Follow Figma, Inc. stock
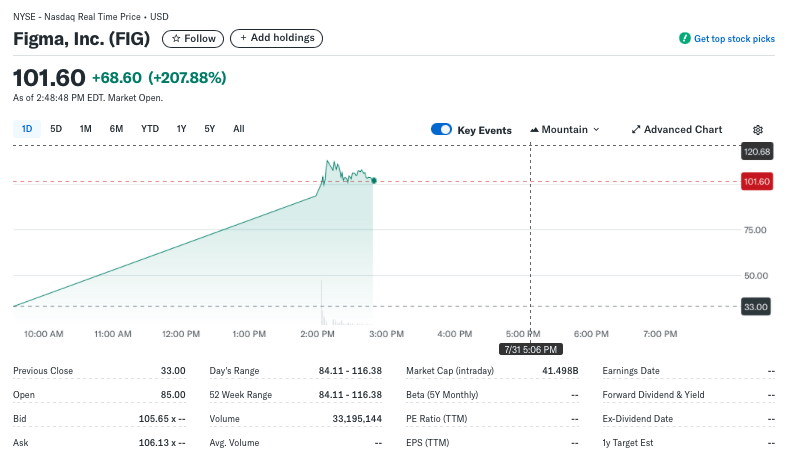 pyautogui.click(x=193, y=39)
